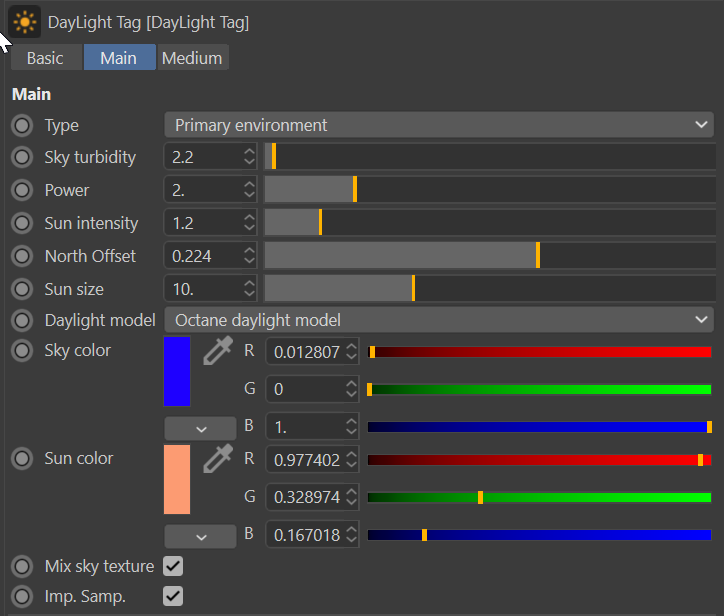Click the keyframe dot beside Sky turbidity
724x616 pixels.
coord(22,158)
